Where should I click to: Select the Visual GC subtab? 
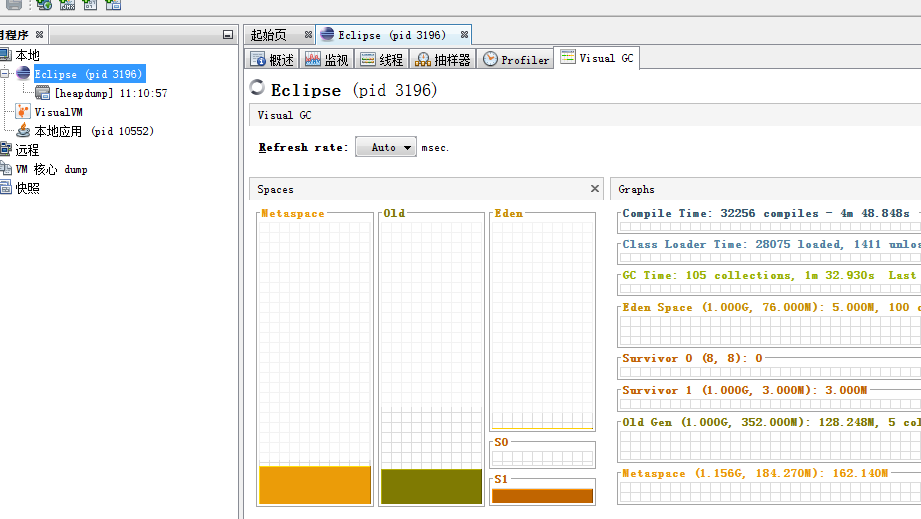pyautogui.click(x=597, y=58)
